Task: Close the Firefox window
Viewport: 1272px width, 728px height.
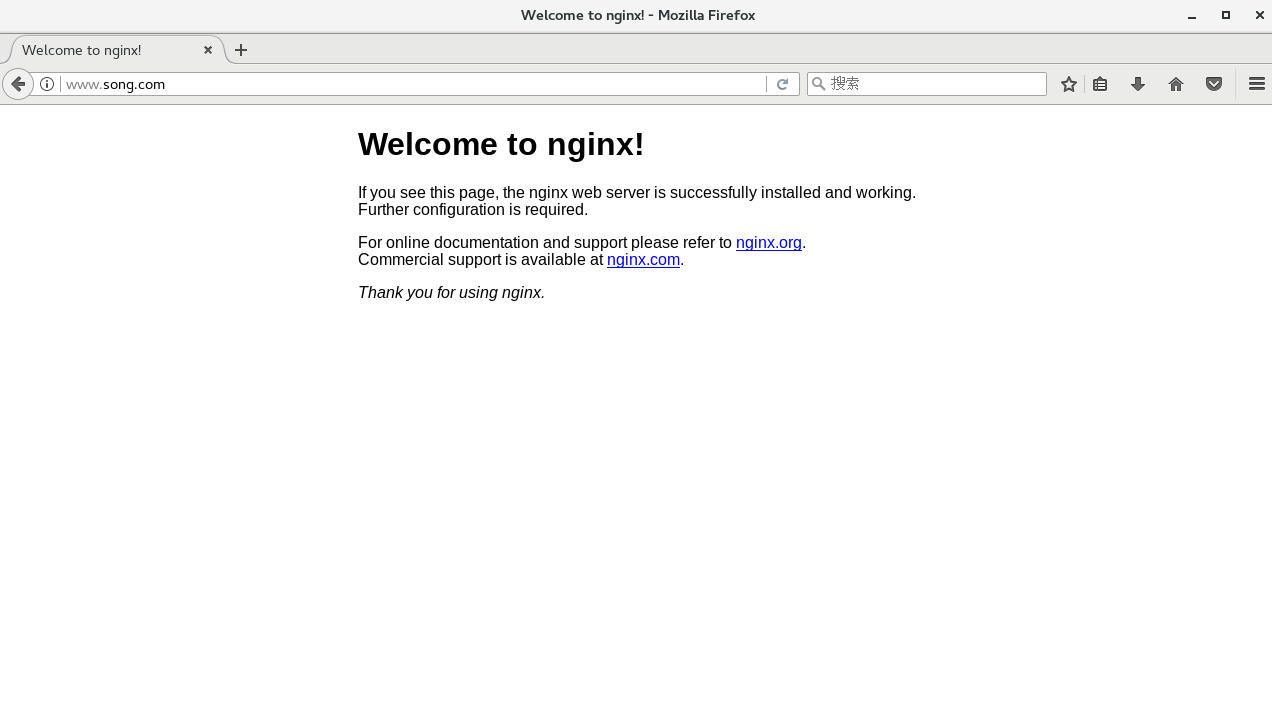Action: (x=1260, y=15)
